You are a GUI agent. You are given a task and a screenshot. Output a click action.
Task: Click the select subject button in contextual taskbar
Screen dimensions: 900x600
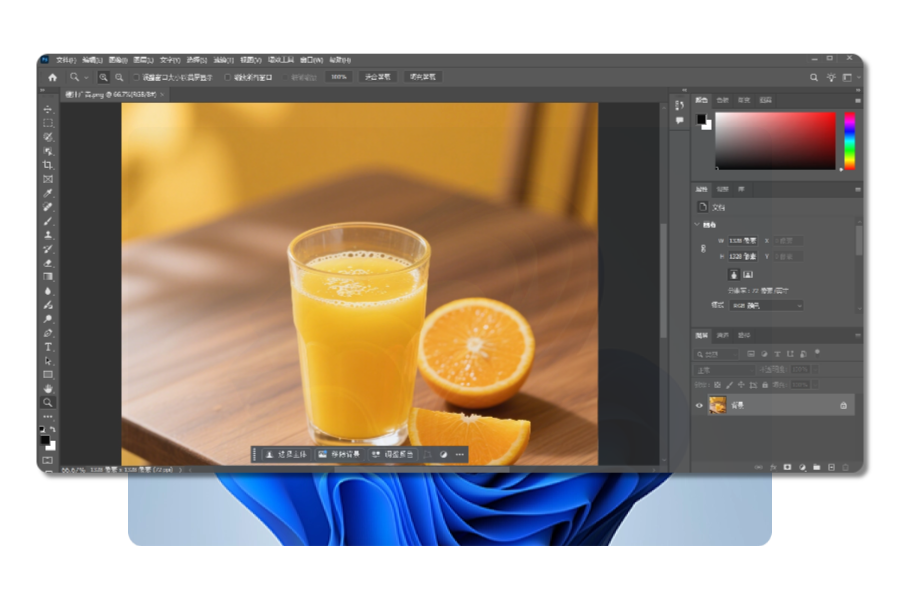coord(286,455)
